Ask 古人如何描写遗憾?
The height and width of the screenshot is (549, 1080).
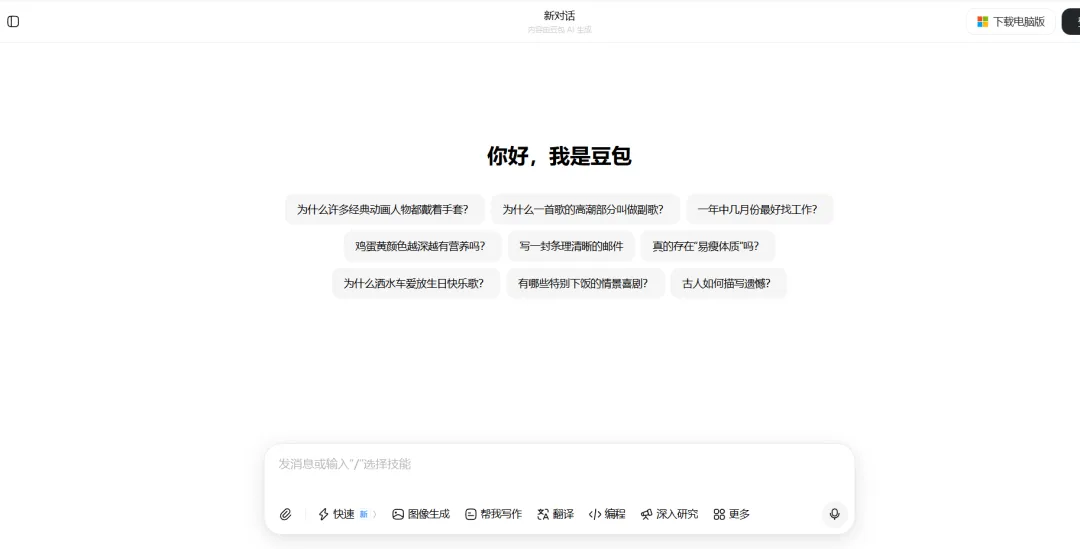728,283
